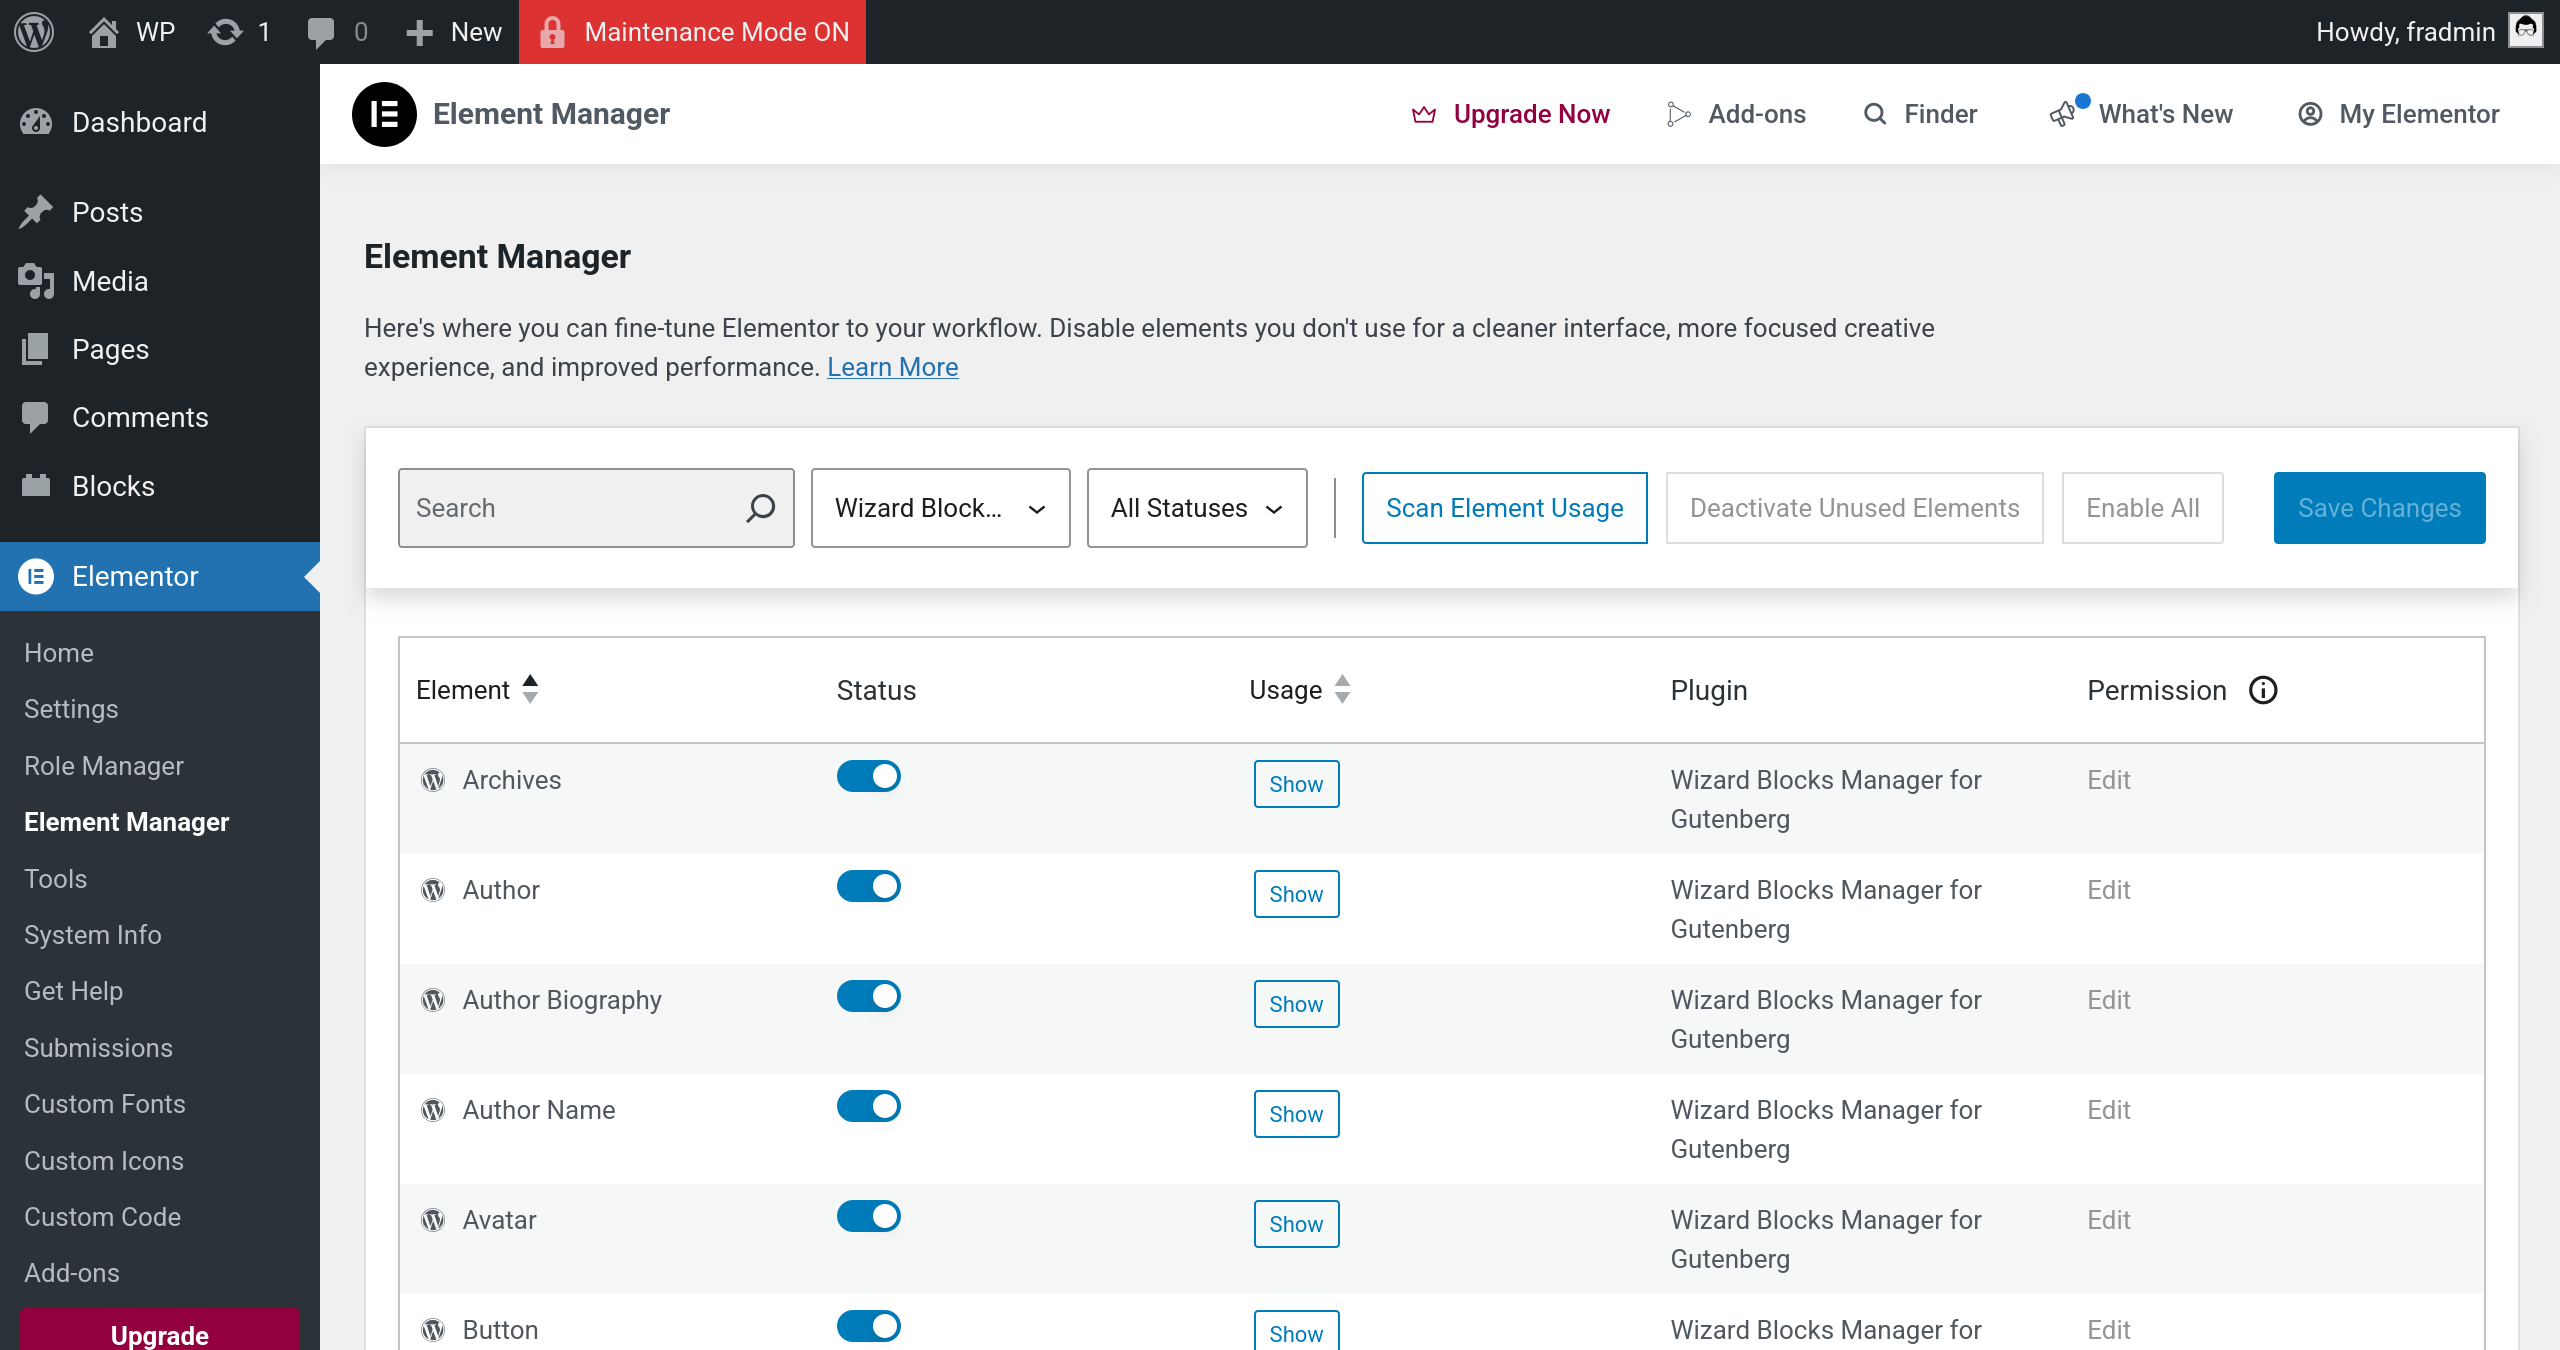Image resolution: width=2560 pixels, height=1350 pixels.
Task: Click the Upgrade Now crown icon
Action: pos(1424,114)
